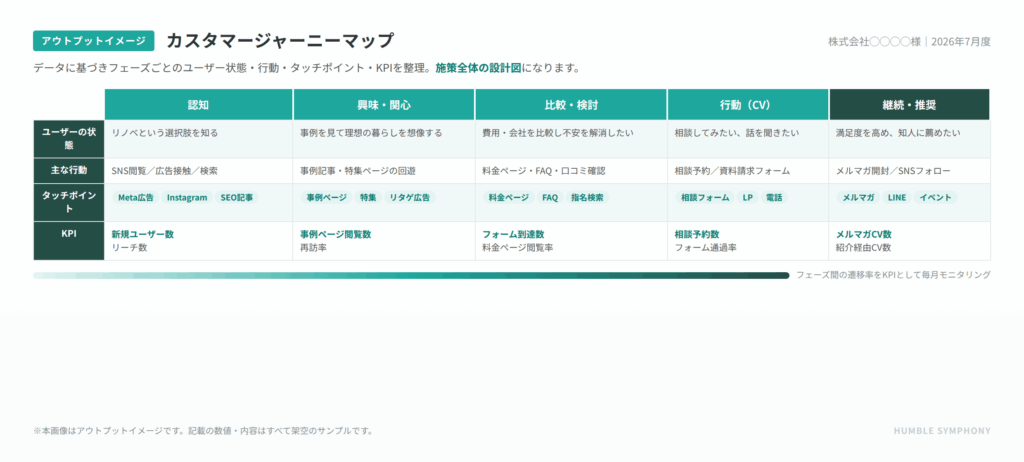Select the 認知 column header
Image resolution: width=1024 pixels, height=462 pixels.
click(199, 105)
